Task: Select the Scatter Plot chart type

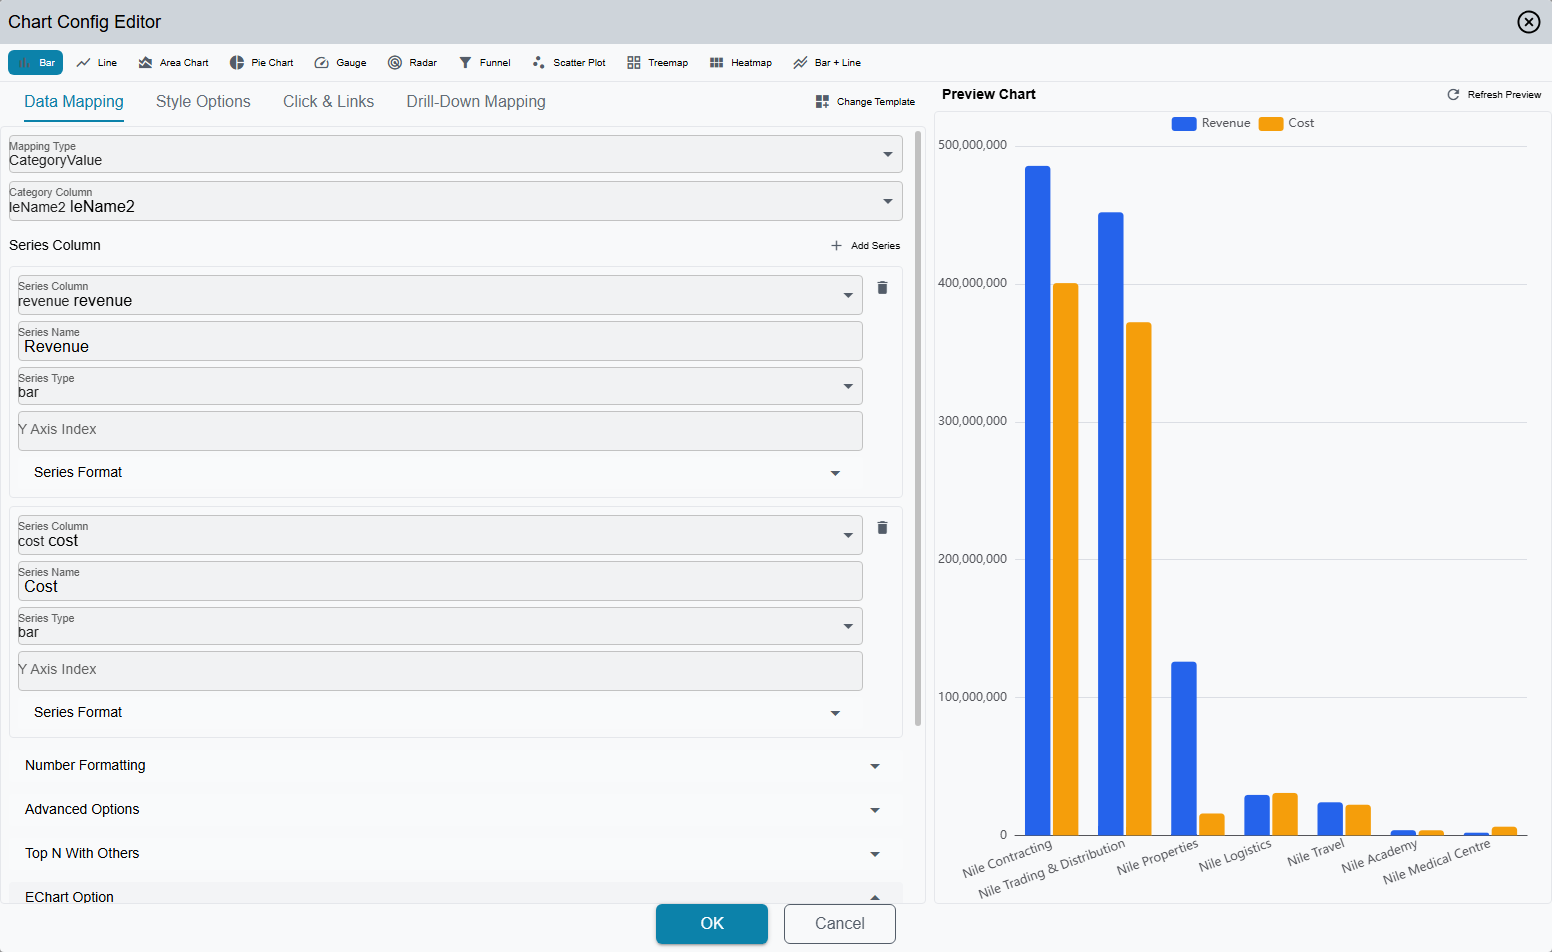Action: click(569, 63)
